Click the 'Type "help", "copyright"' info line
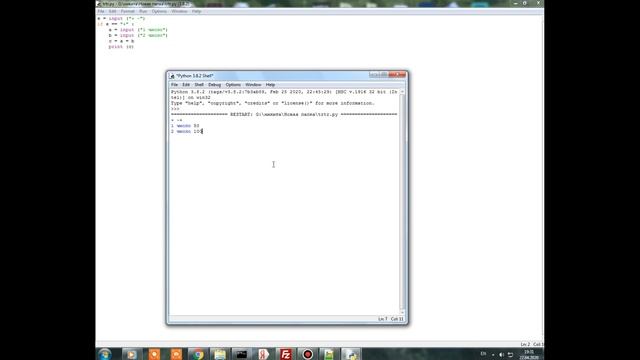640x360 pixels. pyautogui.click(x=273, y=104)
